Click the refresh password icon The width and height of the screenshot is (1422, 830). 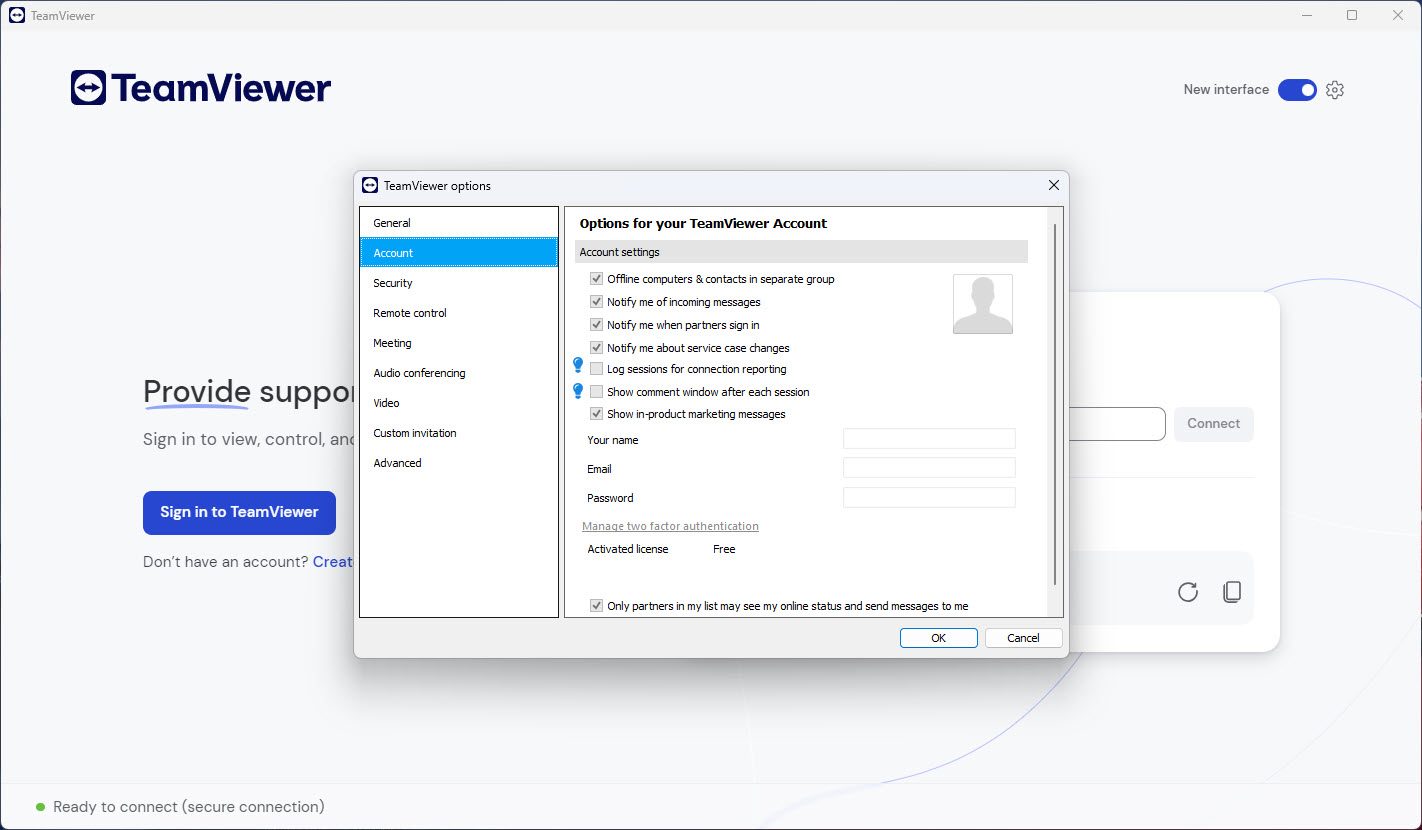1188,592
